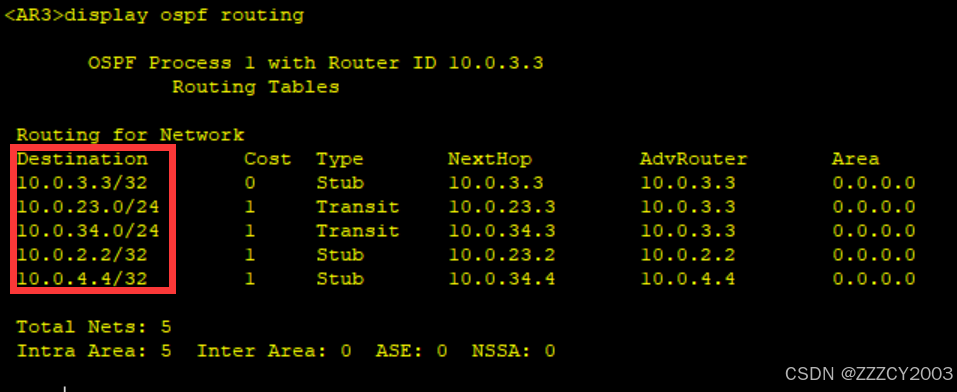Select the 10.0.2.2/32 destination entry
This screenshot has height=392, width=957.
click(82, 255)
